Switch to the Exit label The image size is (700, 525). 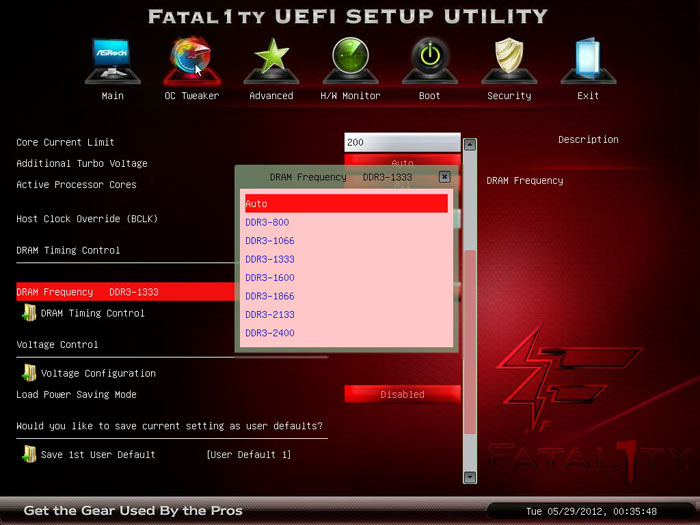[588, 96]
